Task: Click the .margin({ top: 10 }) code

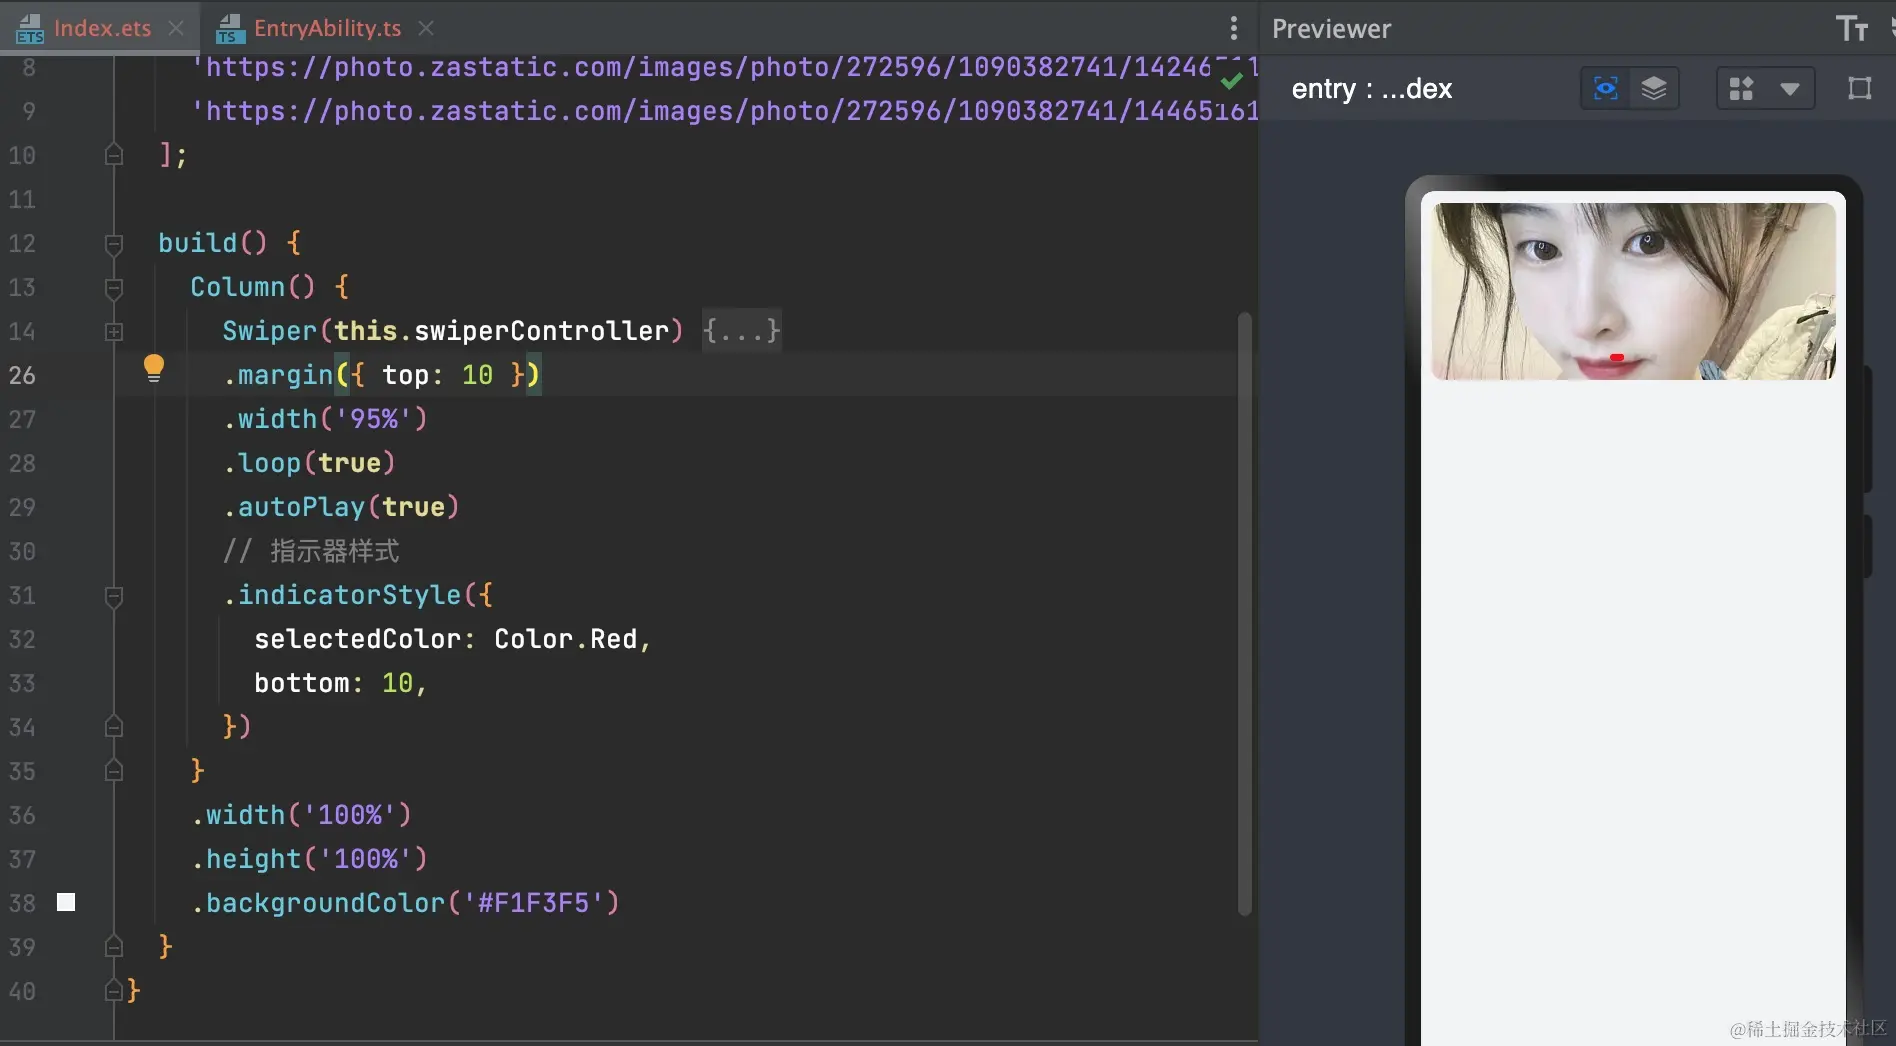Action: pyautogui.click(x=382, y=375)
